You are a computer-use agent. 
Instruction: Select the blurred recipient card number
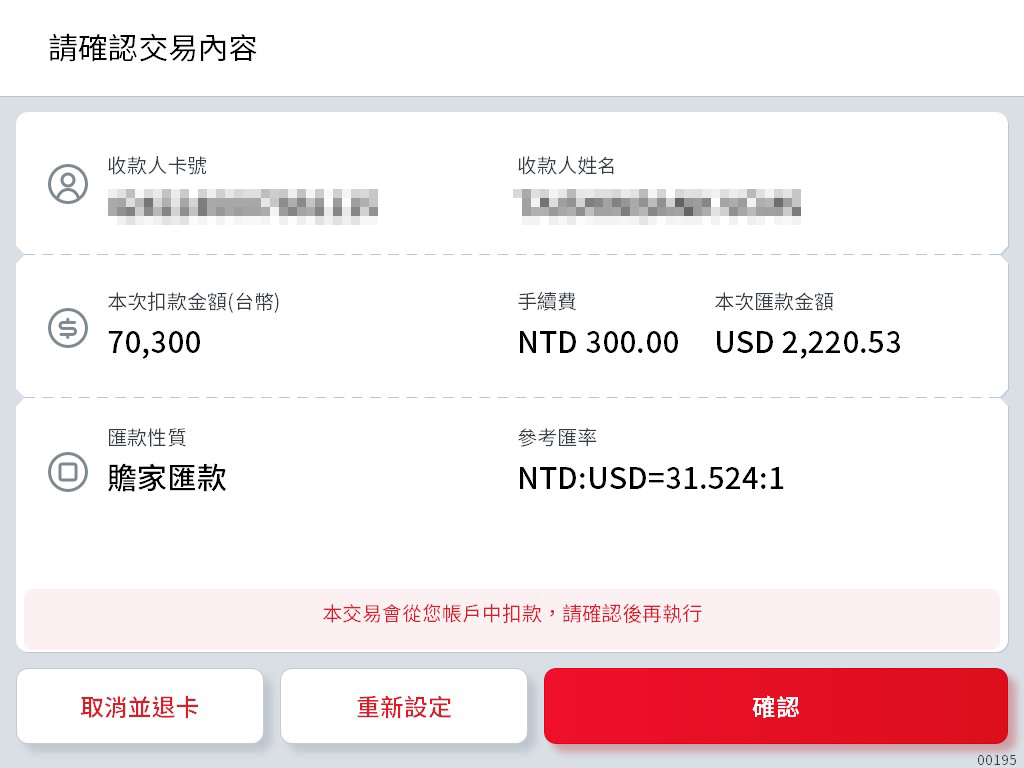coord(243,204)
